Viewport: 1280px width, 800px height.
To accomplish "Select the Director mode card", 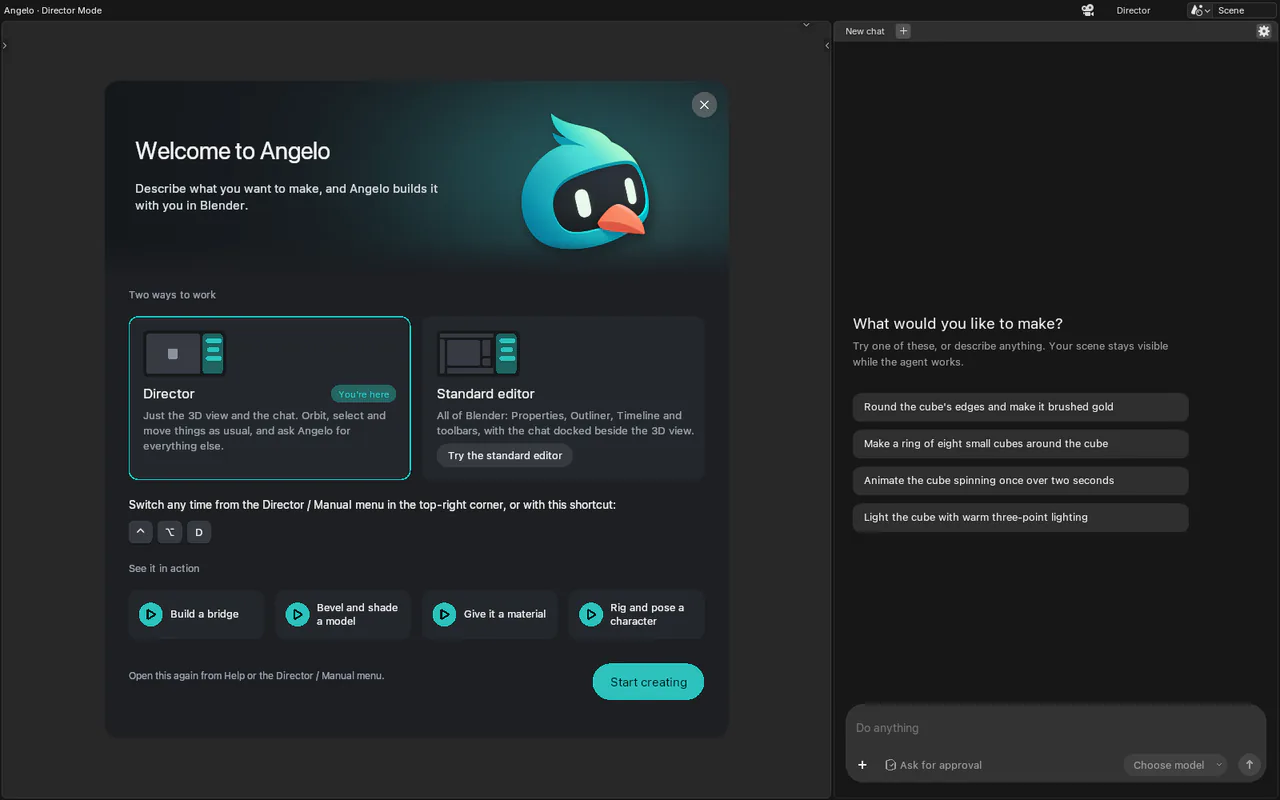I will click(269, 398).
